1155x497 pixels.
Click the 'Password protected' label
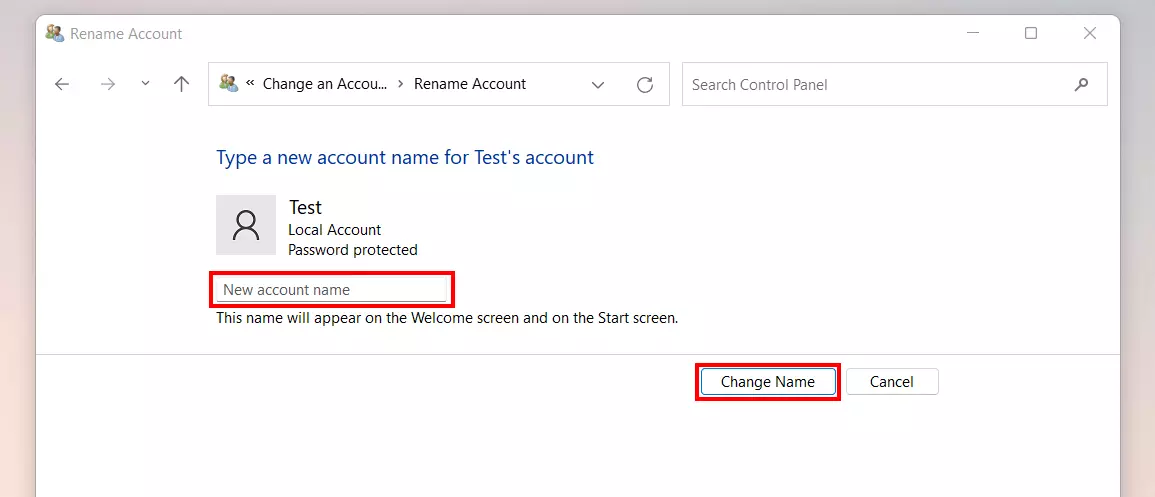click(353, 250)
